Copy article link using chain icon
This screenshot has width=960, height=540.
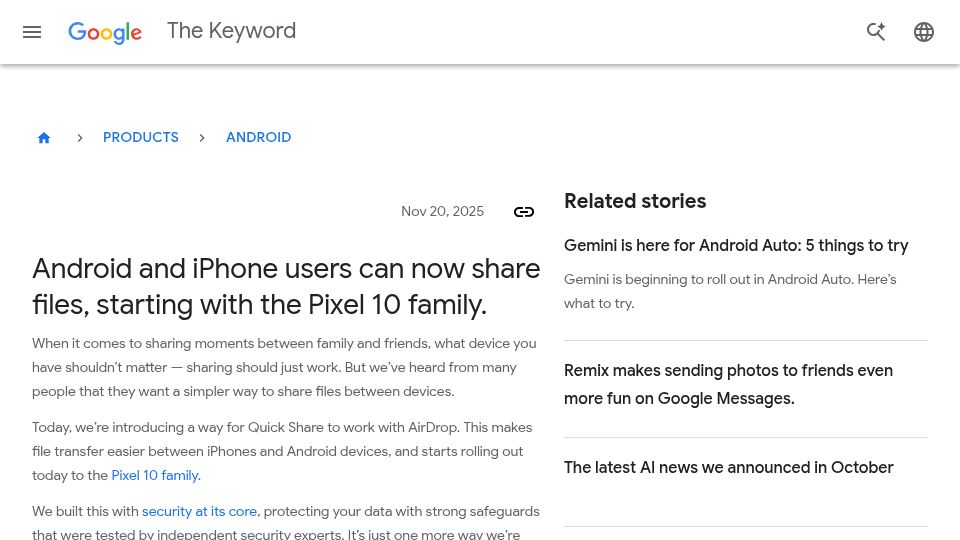tap(524, 212)
